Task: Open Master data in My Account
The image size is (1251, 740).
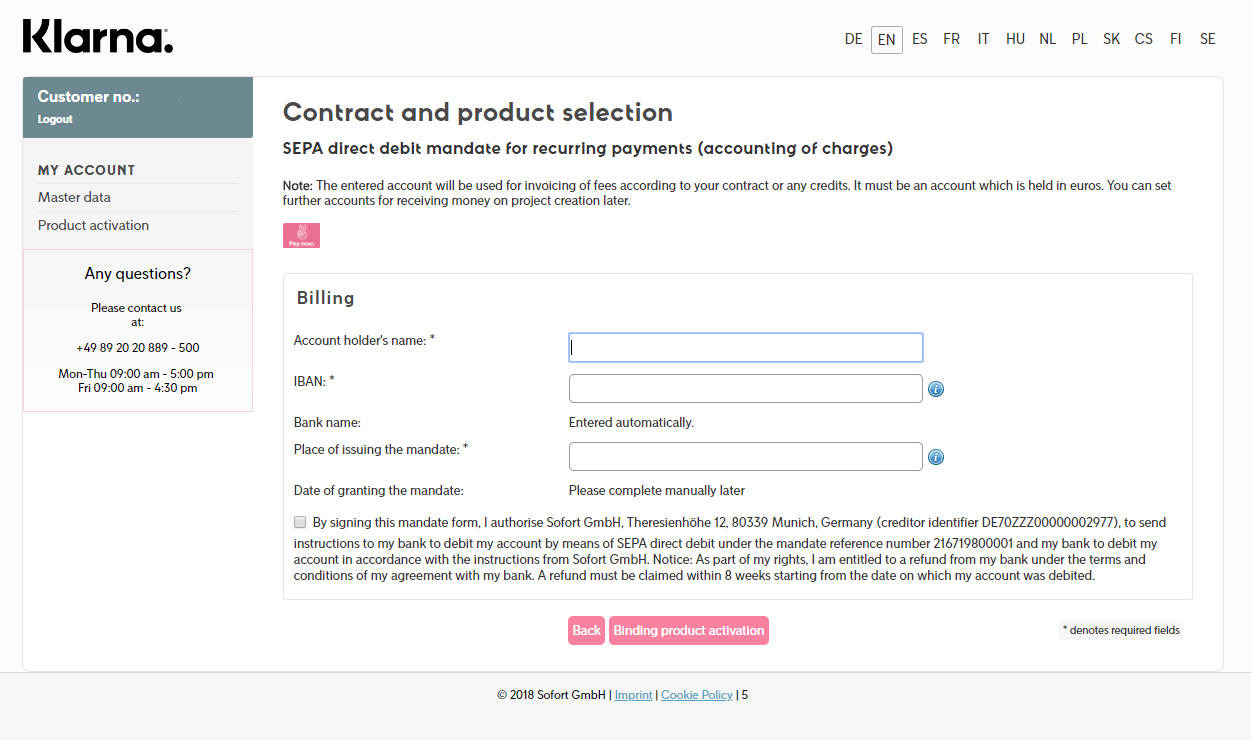Action: click(x=74, y=197)
